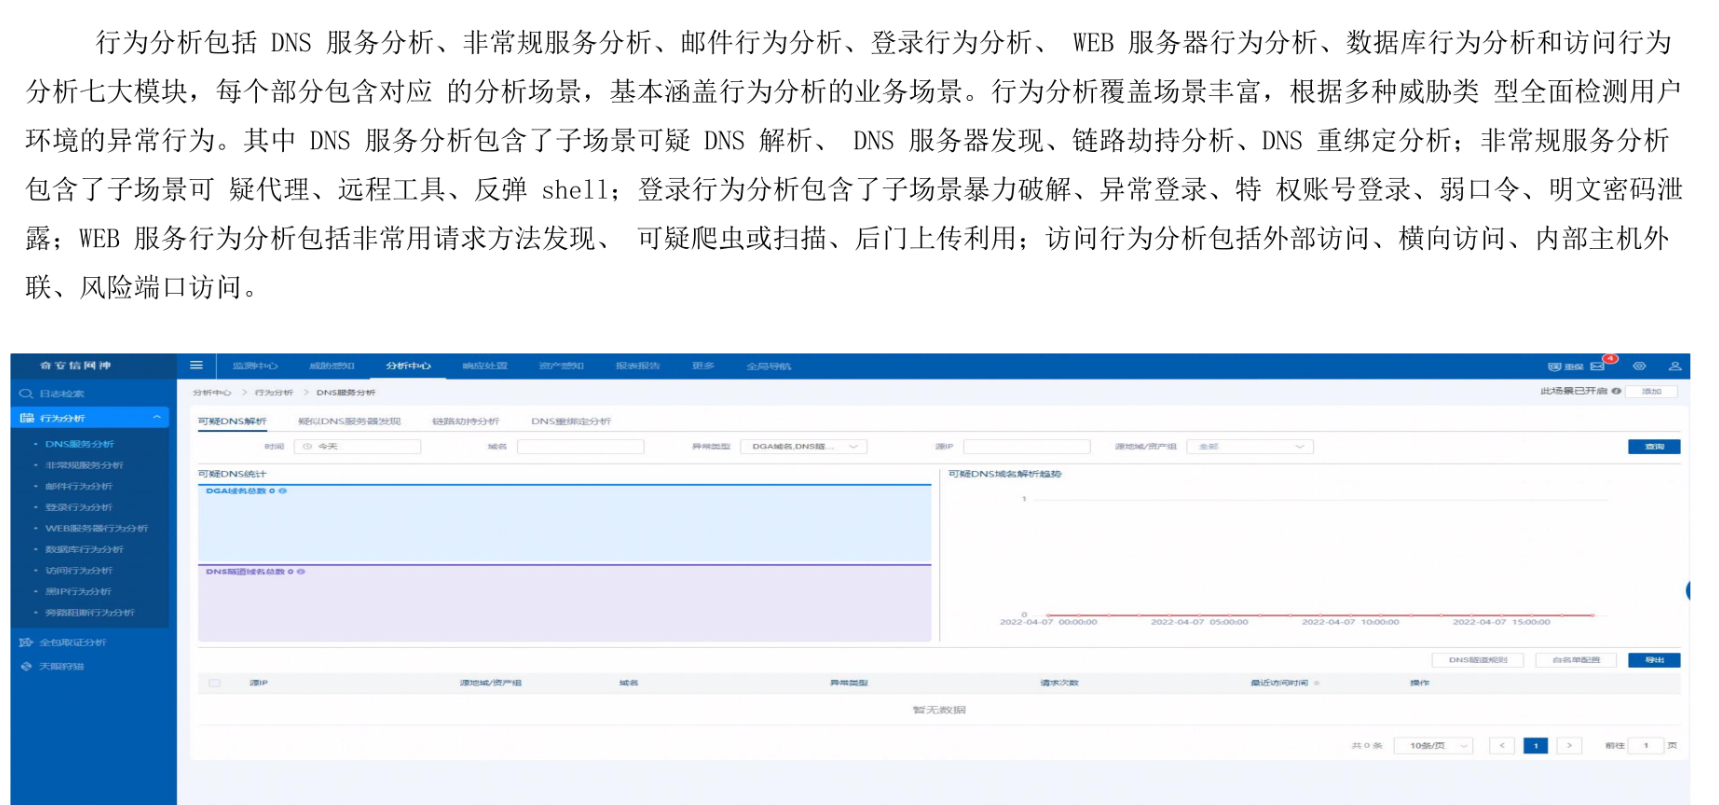Image resolution: width=1719 pixels, height=805 pixels.
Task: Tick the select-all checkbox in table header
Action: tap(214, 683)
